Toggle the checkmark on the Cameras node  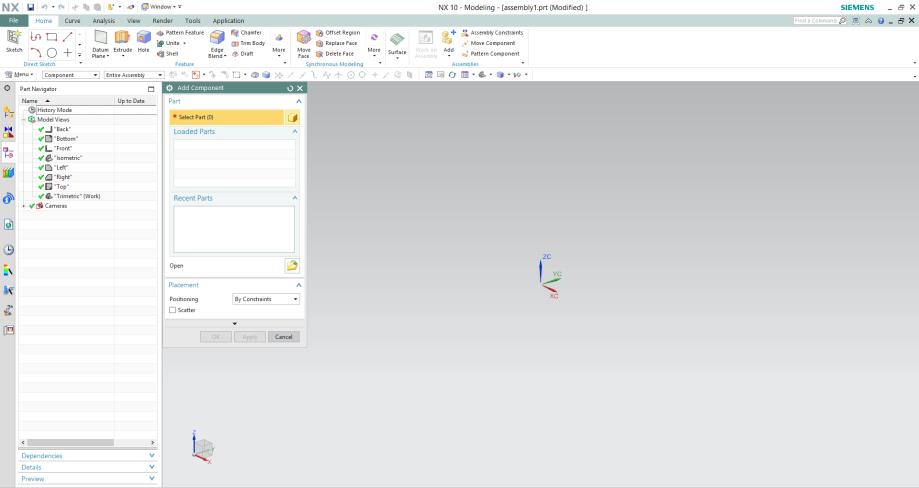click(32, 206)
